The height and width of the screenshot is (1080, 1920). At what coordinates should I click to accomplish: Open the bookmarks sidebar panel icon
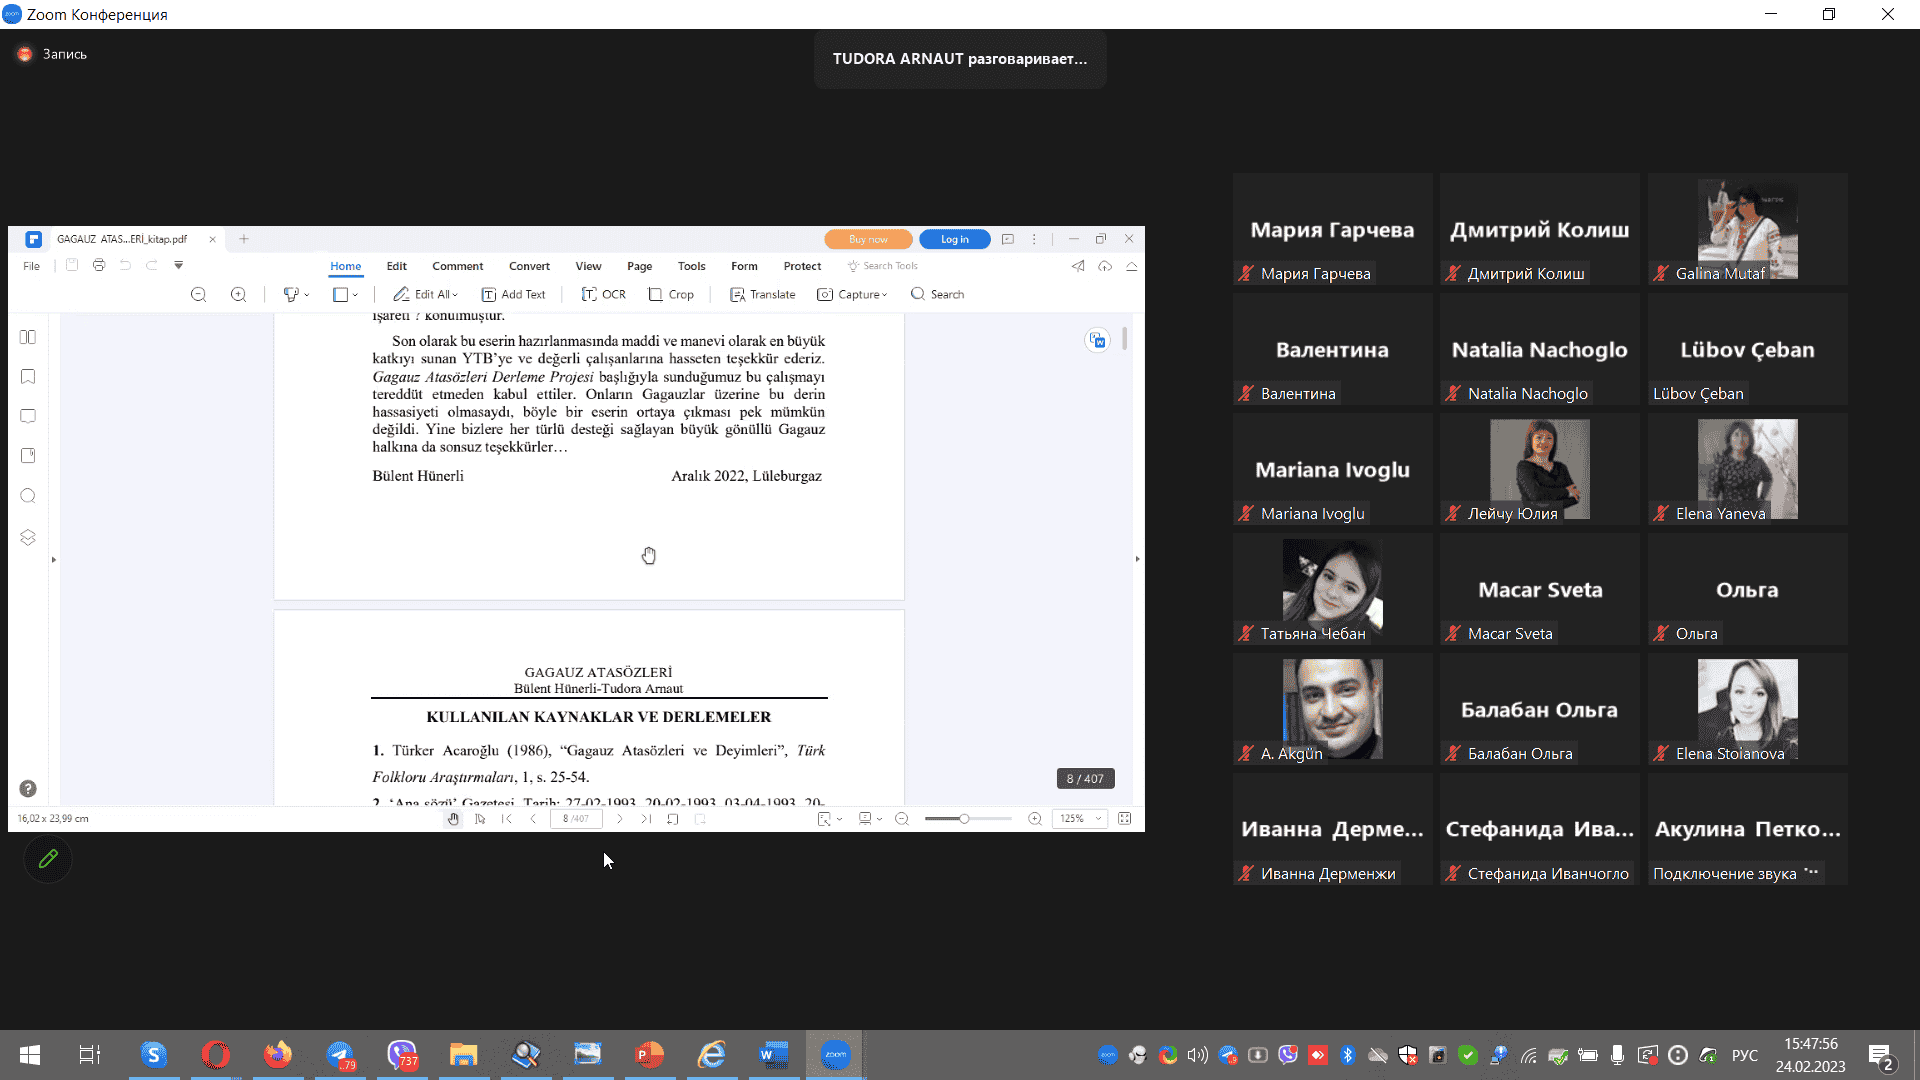tap(28, 377)
